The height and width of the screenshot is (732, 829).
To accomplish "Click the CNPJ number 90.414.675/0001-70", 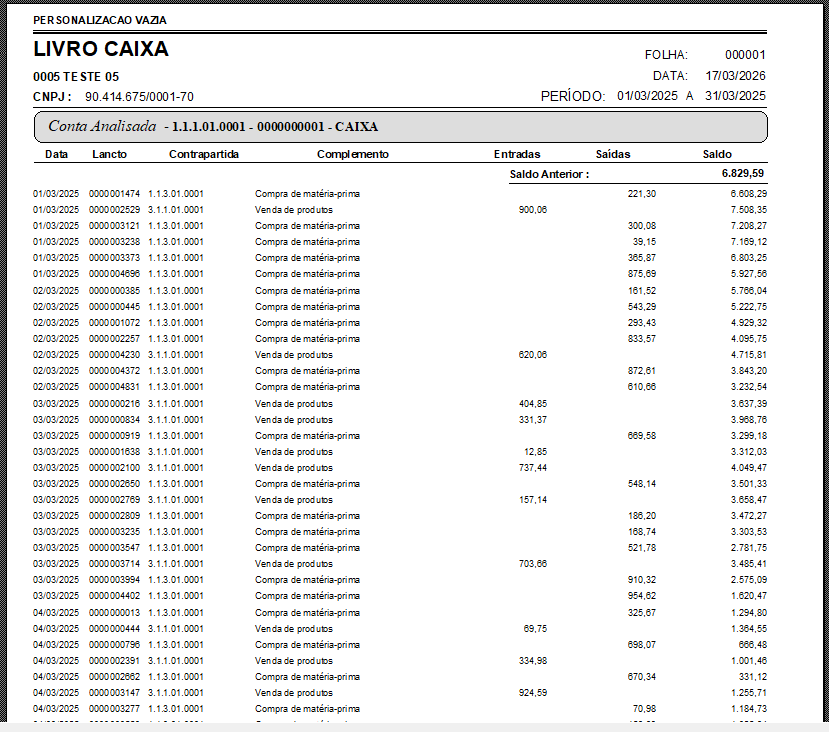I will pos(139,97).
